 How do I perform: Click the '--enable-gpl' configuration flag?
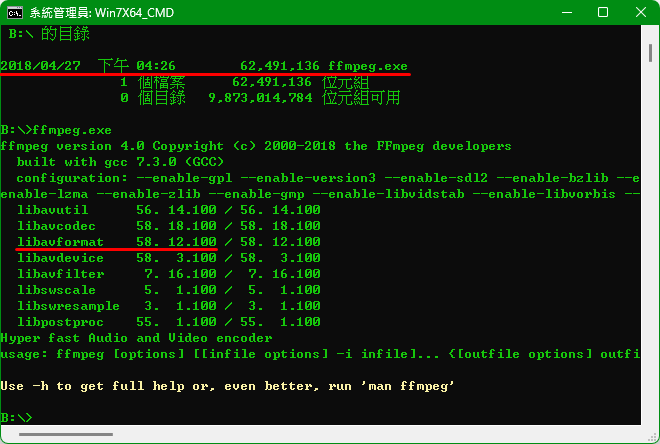tap(184, 178)
